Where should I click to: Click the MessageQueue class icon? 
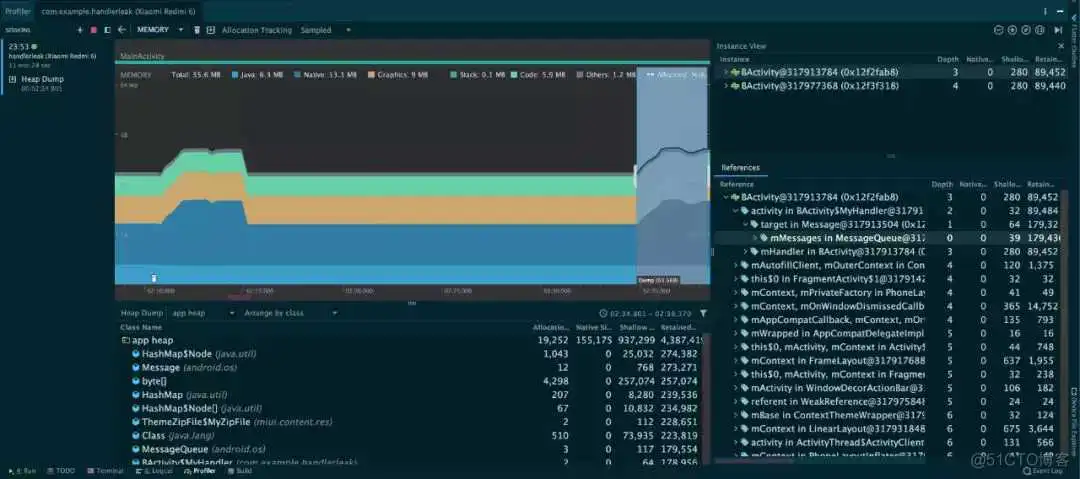[x=136, y=449]
